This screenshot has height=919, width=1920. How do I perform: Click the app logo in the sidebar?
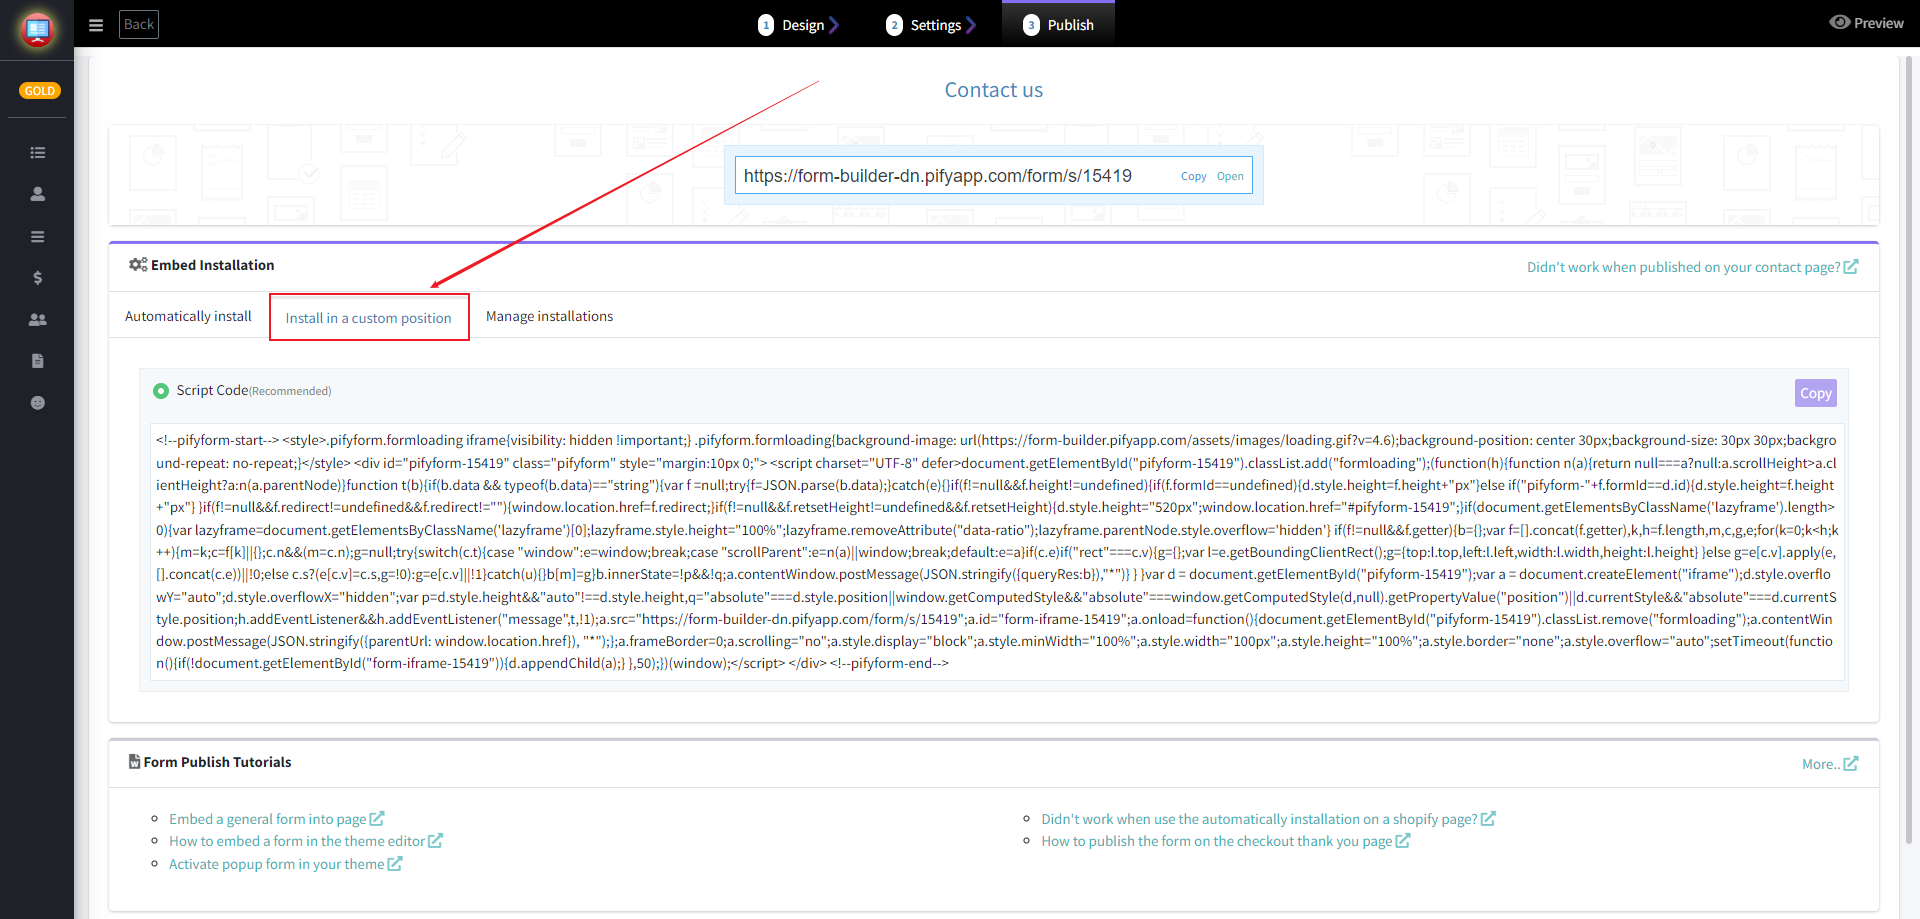[37, 30]
